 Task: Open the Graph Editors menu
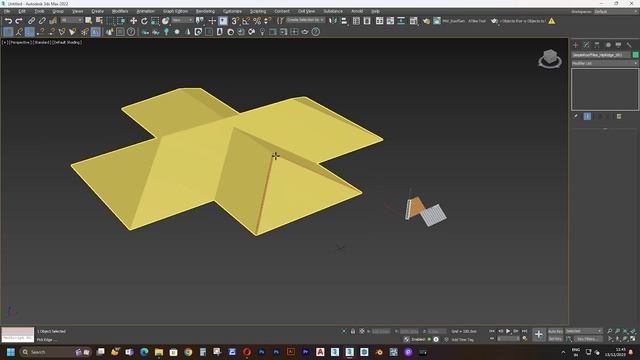click(x=176, y=11)
